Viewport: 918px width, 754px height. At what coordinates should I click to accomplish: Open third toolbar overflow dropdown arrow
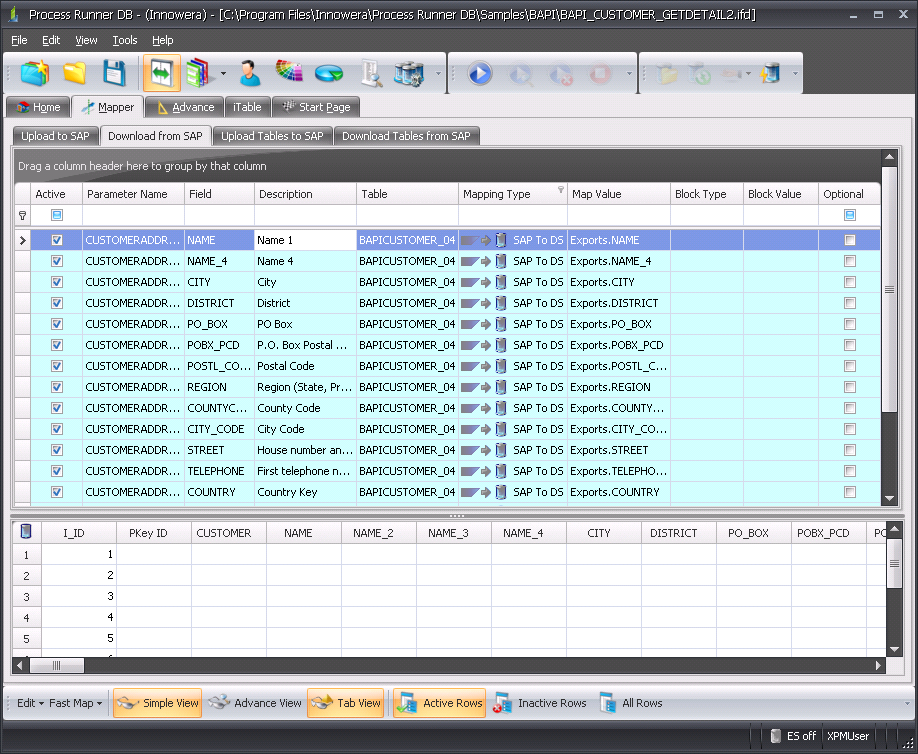[794, 74]
